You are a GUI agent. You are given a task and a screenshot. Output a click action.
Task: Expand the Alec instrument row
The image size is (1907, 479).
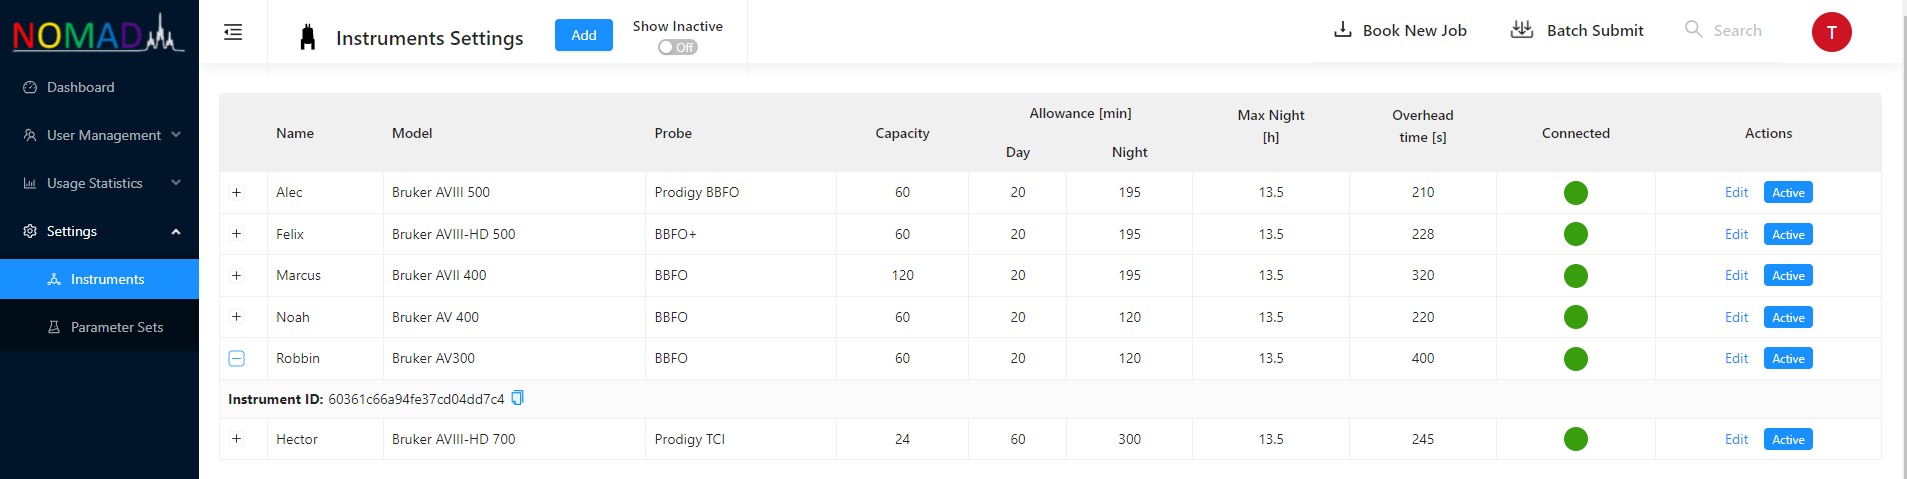pyautogui.click(x=237, y=192)
